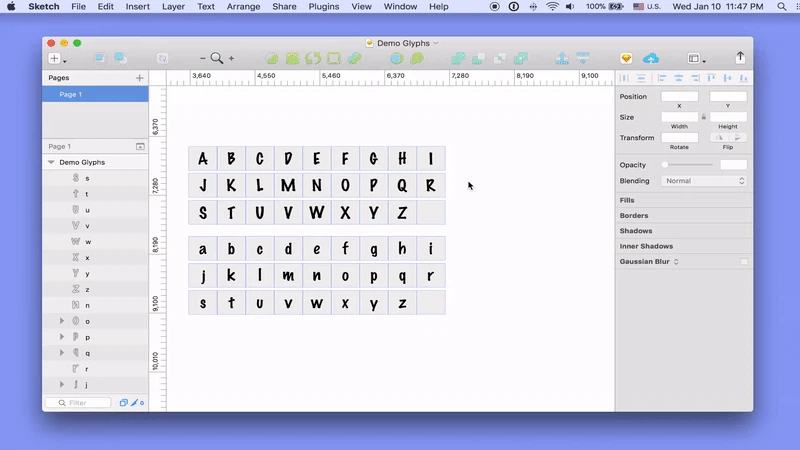
Task: Click the layer Filter search field
Action: pos(78,403)
